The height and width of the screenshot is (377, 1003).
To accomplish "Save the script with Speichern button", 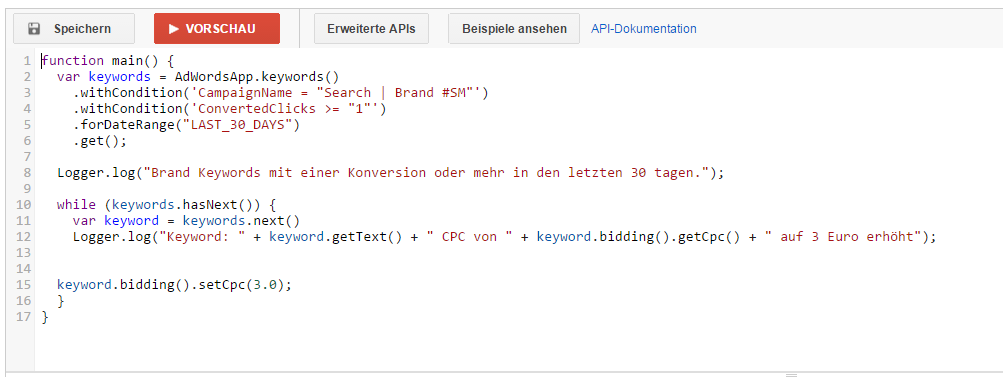I will coord(74,29).
